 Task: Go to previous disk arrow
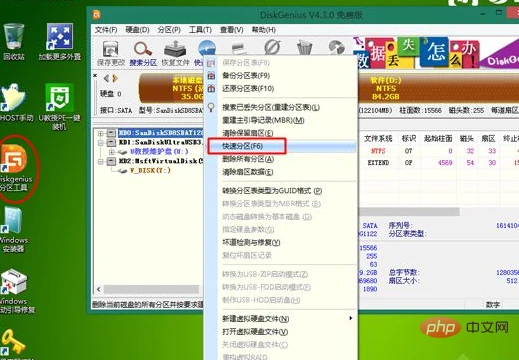106,79
